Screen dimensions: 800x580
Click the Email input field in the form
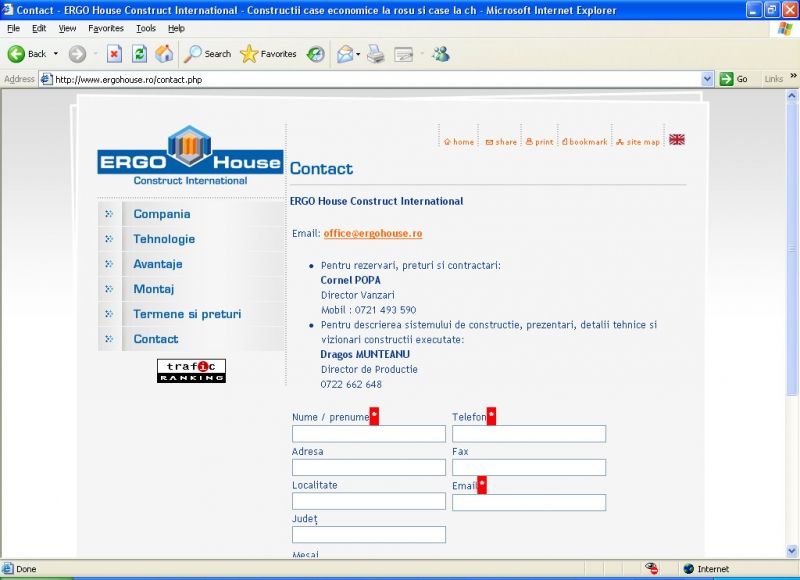pos(528,503)
